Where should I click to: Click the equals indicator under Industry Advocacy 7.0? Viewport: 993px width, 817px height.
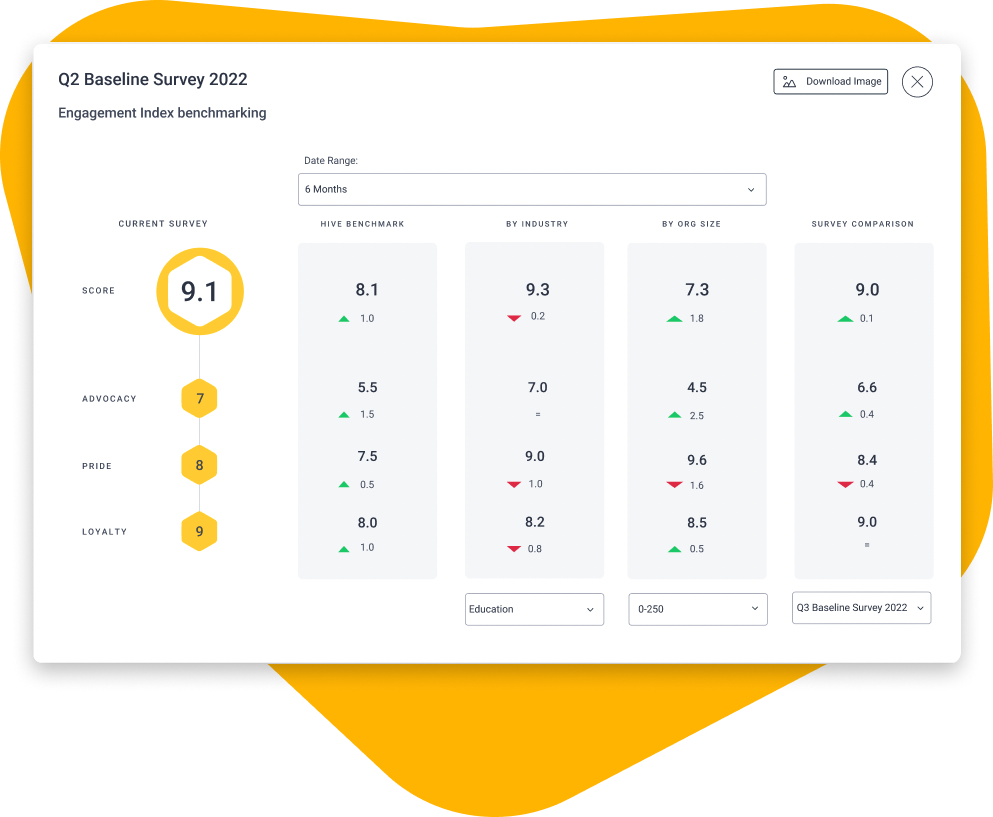tap(537, 415)
